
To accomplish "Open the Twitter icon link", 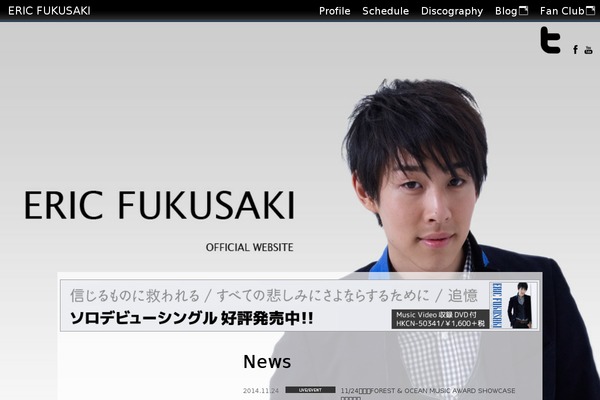I will 550,40.
